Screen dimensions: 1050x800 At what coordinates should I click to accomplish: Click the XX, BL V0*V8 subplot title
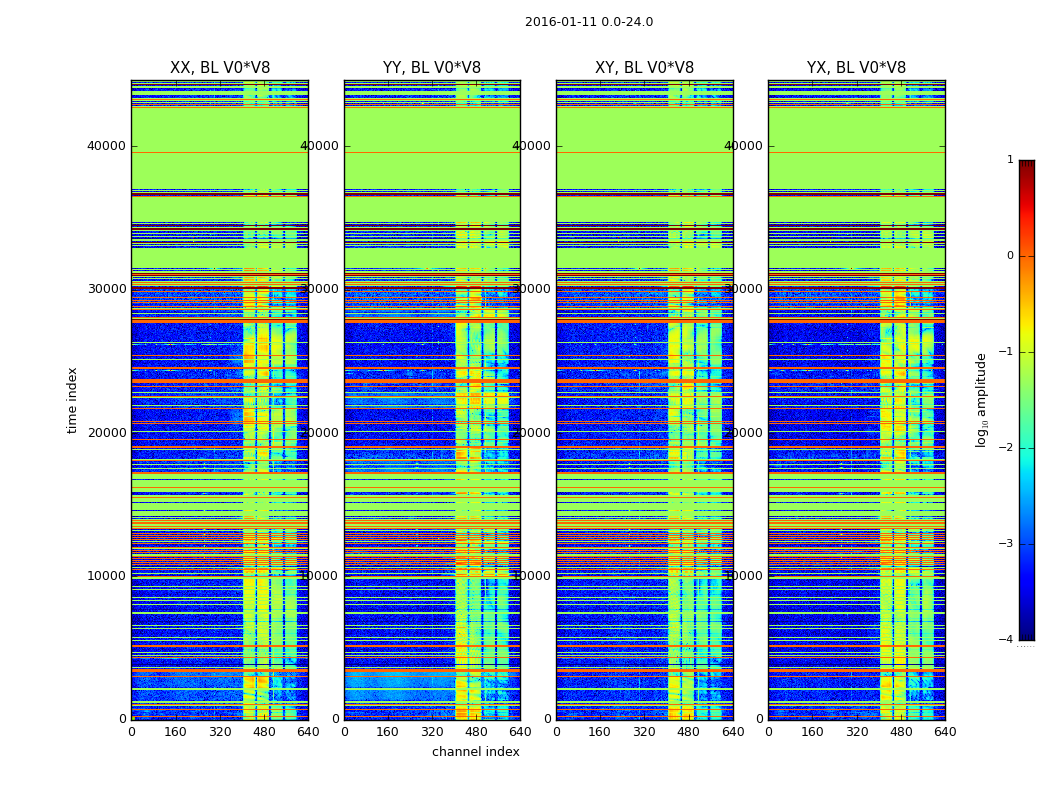tap(220, 68)
